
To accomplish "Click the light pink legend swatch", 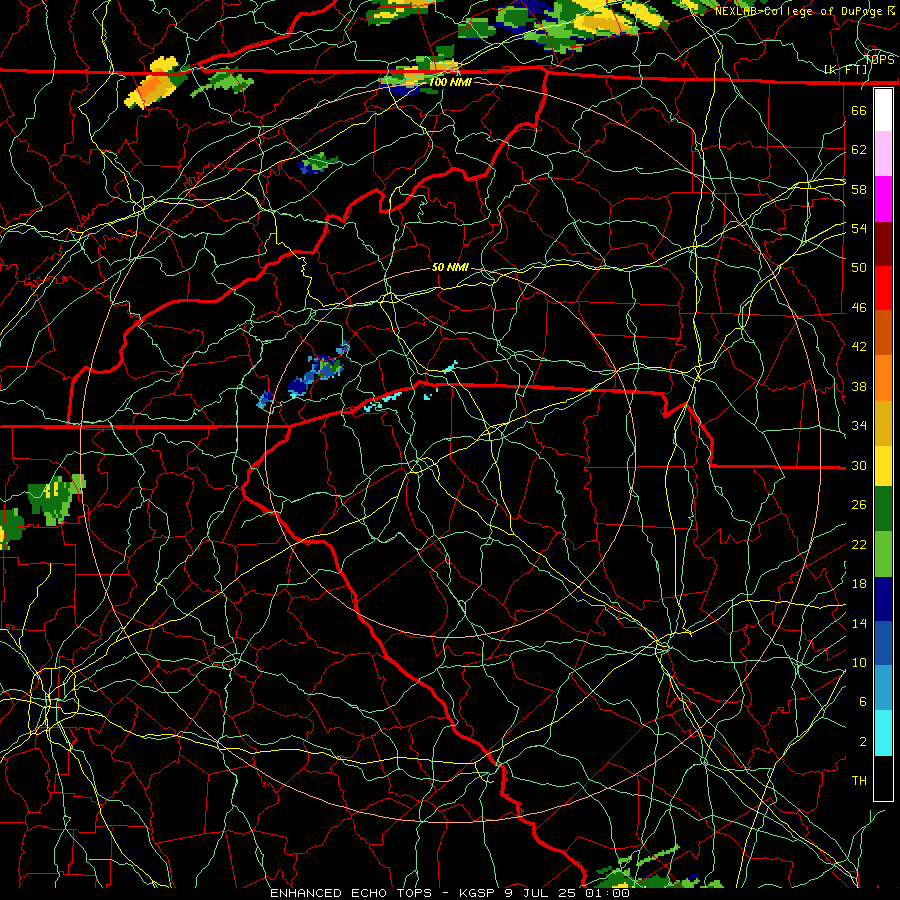I will 883,154.
